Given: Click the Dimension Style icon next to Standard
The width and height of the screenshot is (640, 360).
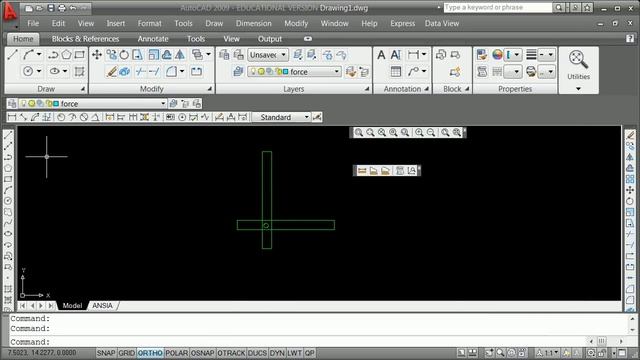Looking at the screenshot, I should [317, 117].
